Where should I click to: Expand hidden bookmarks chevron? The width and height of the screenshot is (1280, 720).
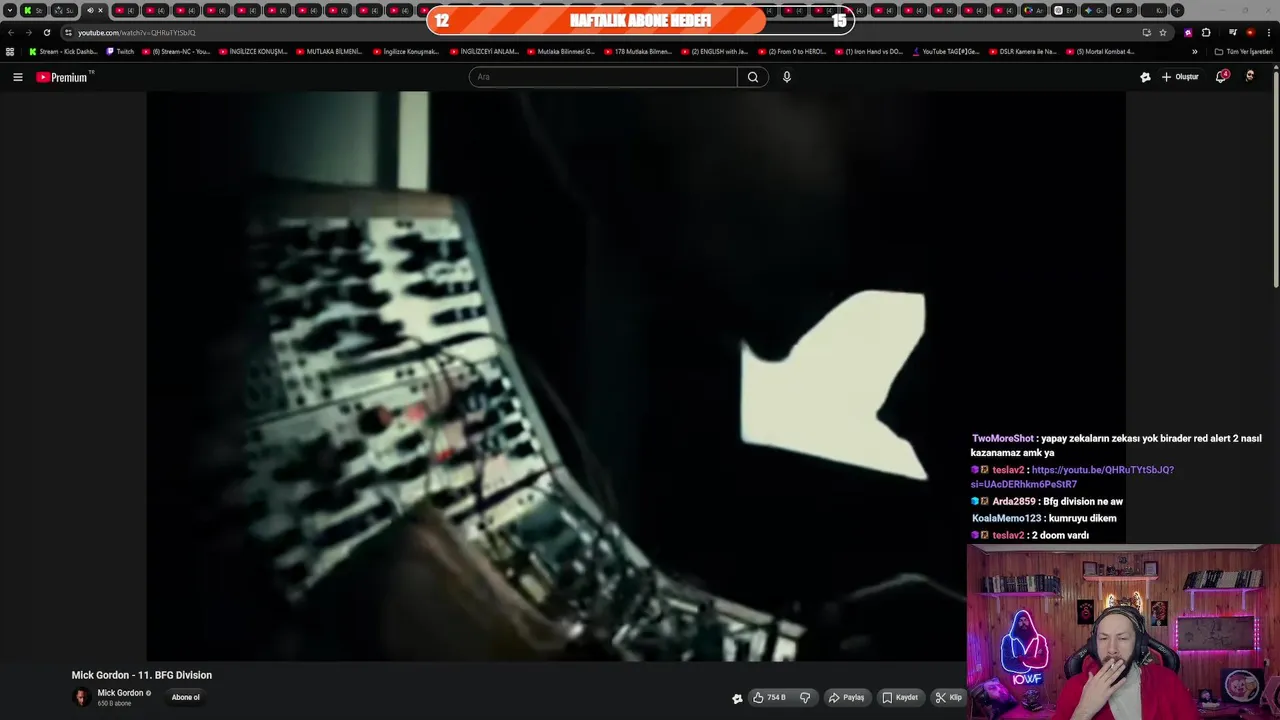pyautogui.click(x=1194, y=51)
